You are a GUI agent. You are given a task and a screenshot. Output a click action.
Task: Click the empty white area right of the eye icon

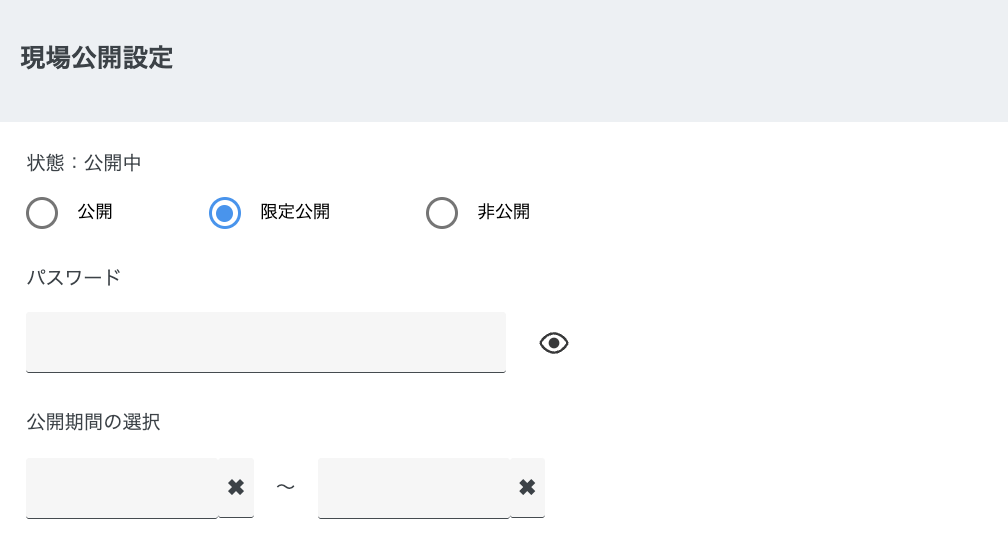[x=780, y=343]
